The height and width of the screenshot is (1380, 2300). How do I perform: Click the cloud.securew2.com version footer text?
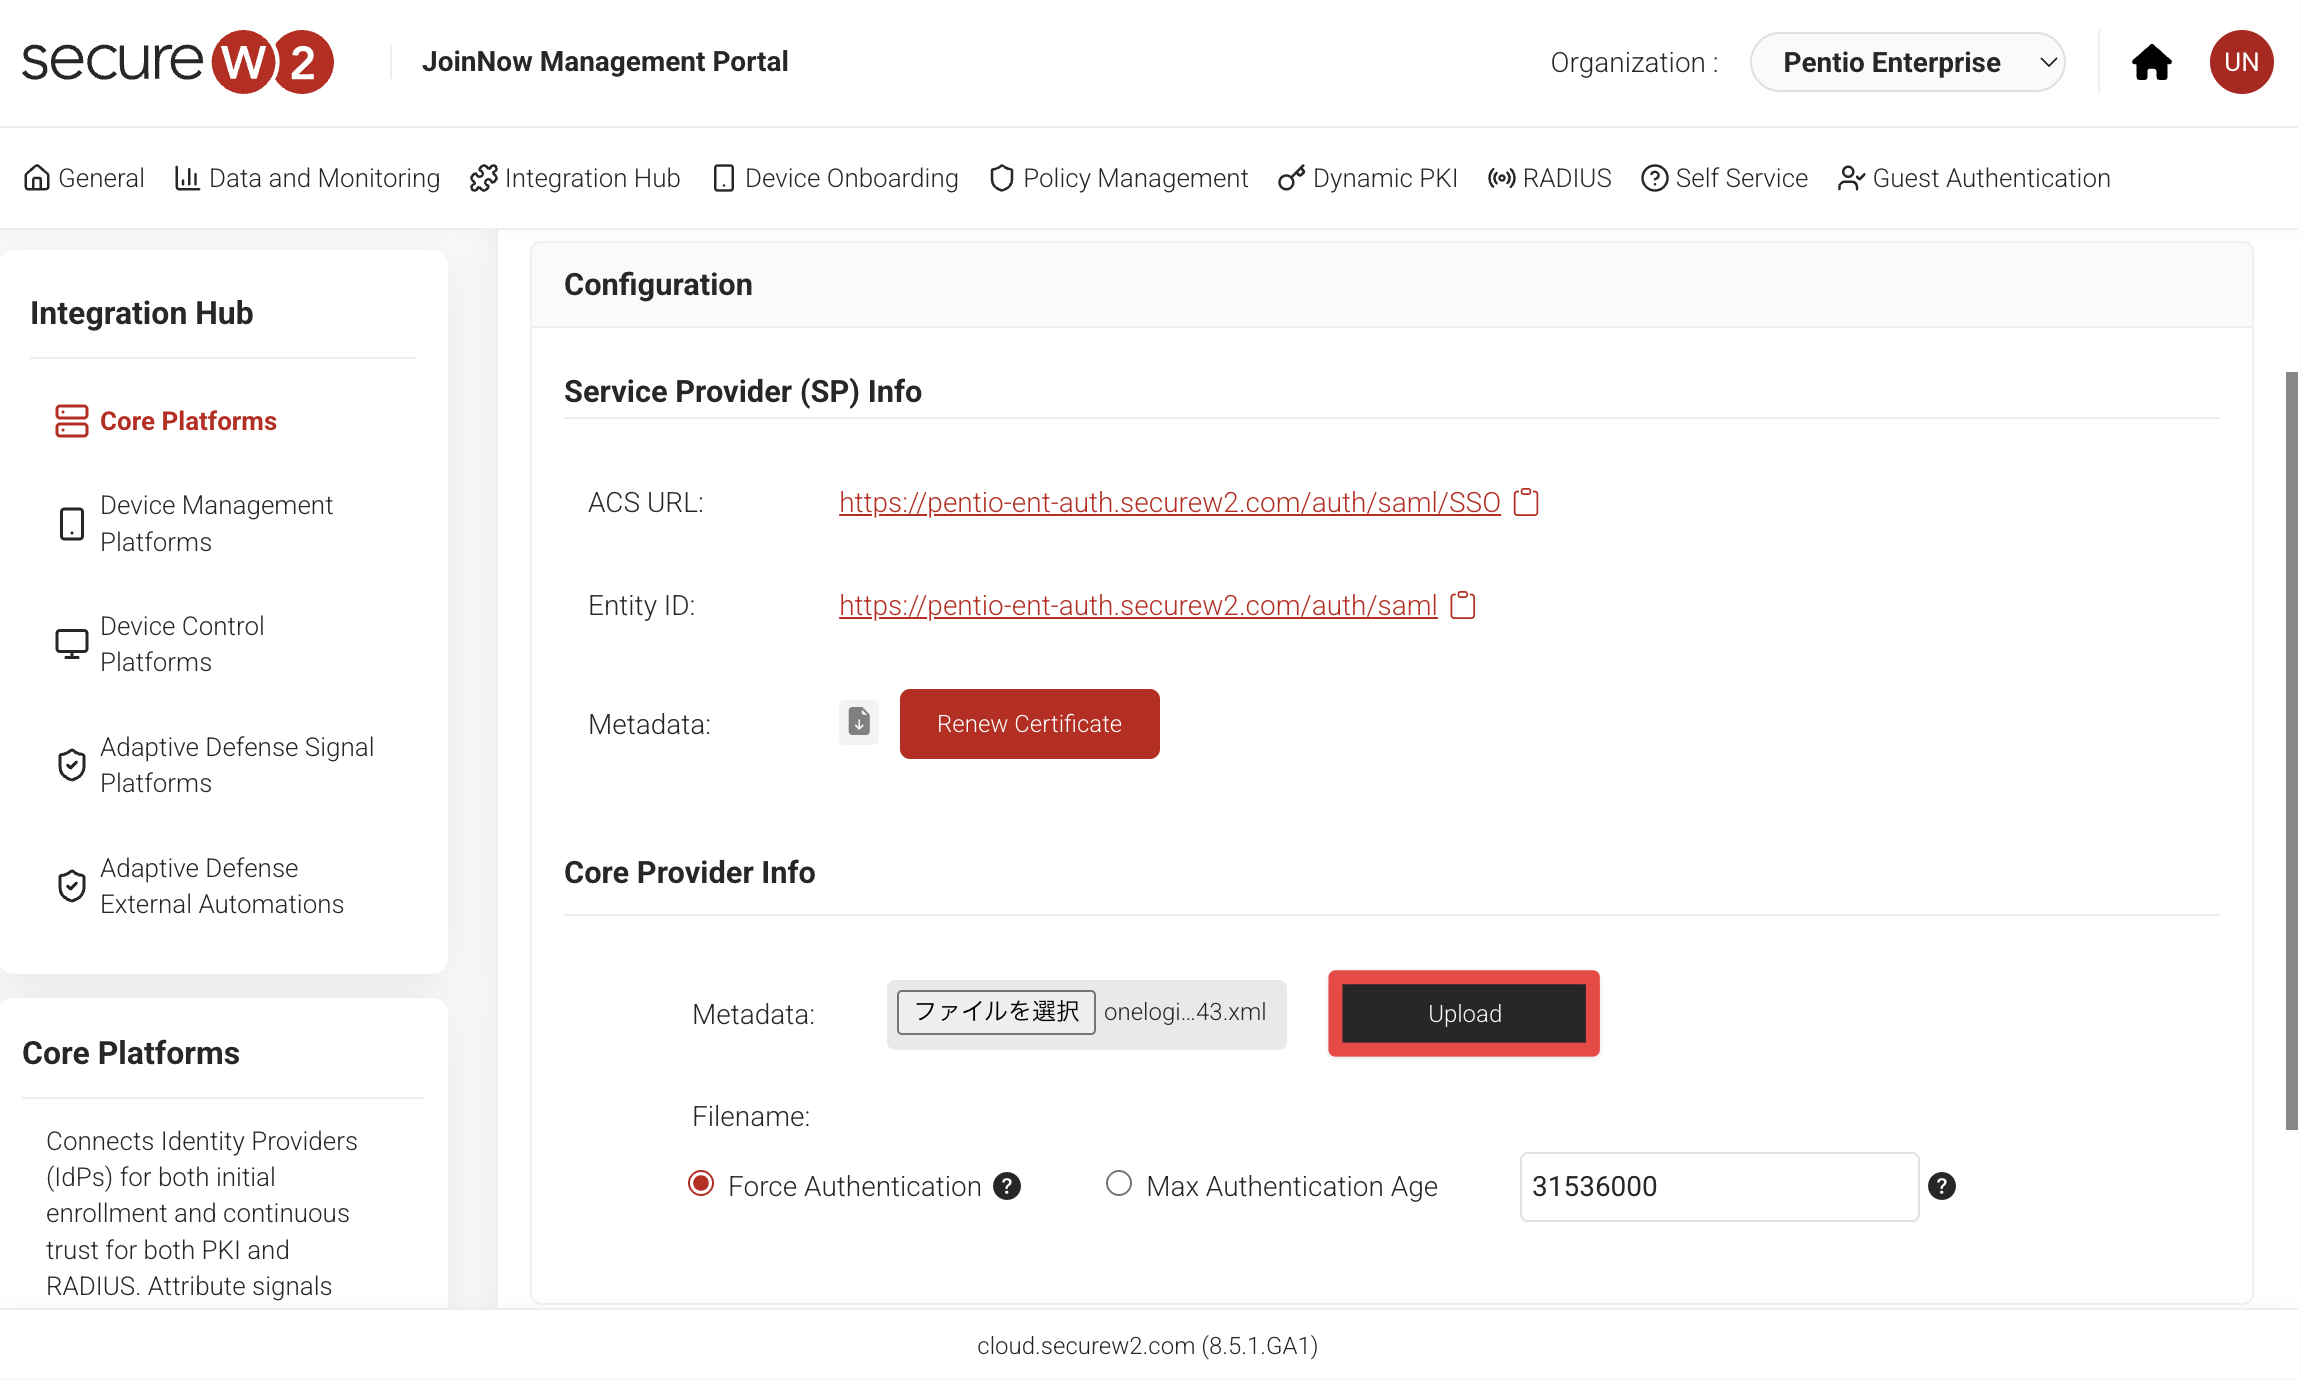pos(1148,1346)
